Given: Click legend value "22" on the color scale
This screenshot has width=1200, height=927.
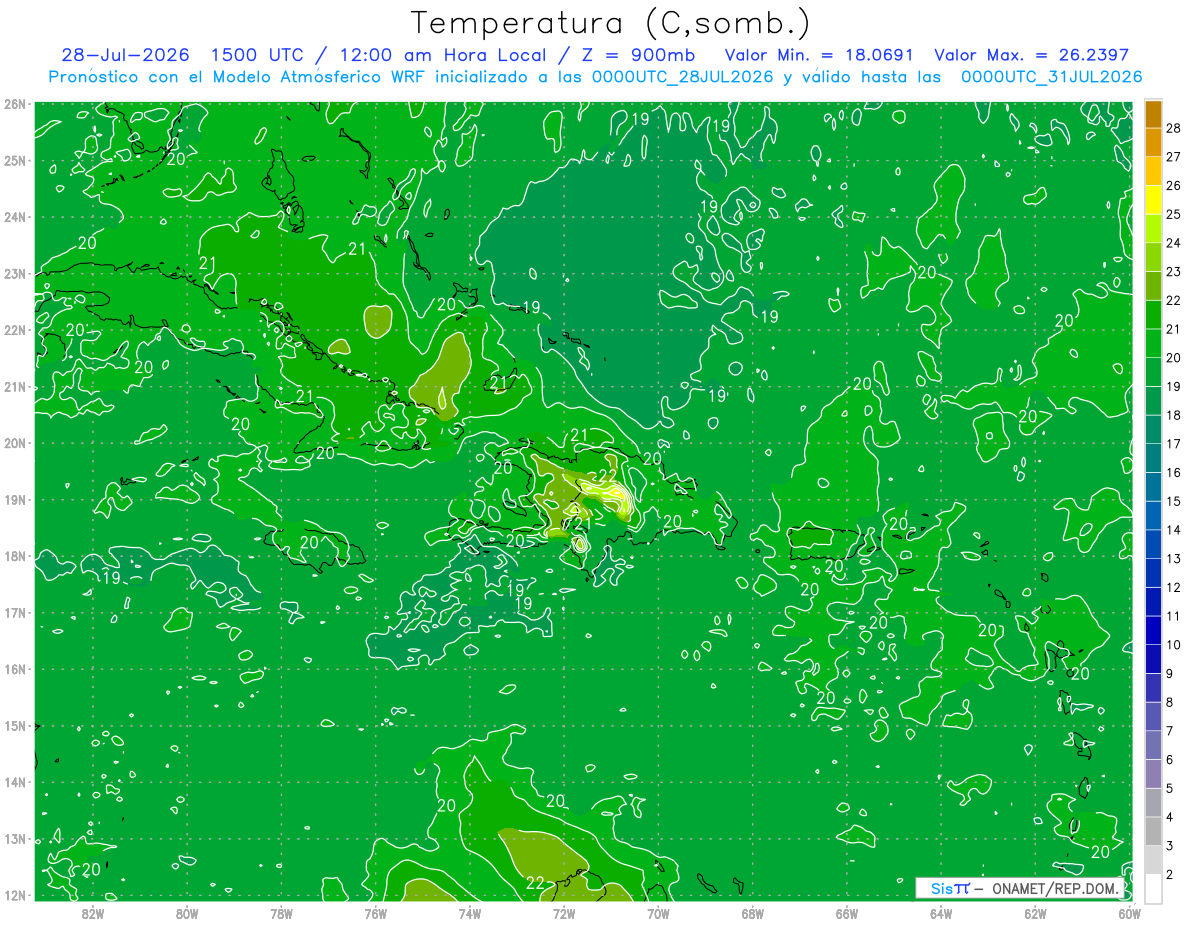Looking at the screenshot, I should [x=1173, y=300].
